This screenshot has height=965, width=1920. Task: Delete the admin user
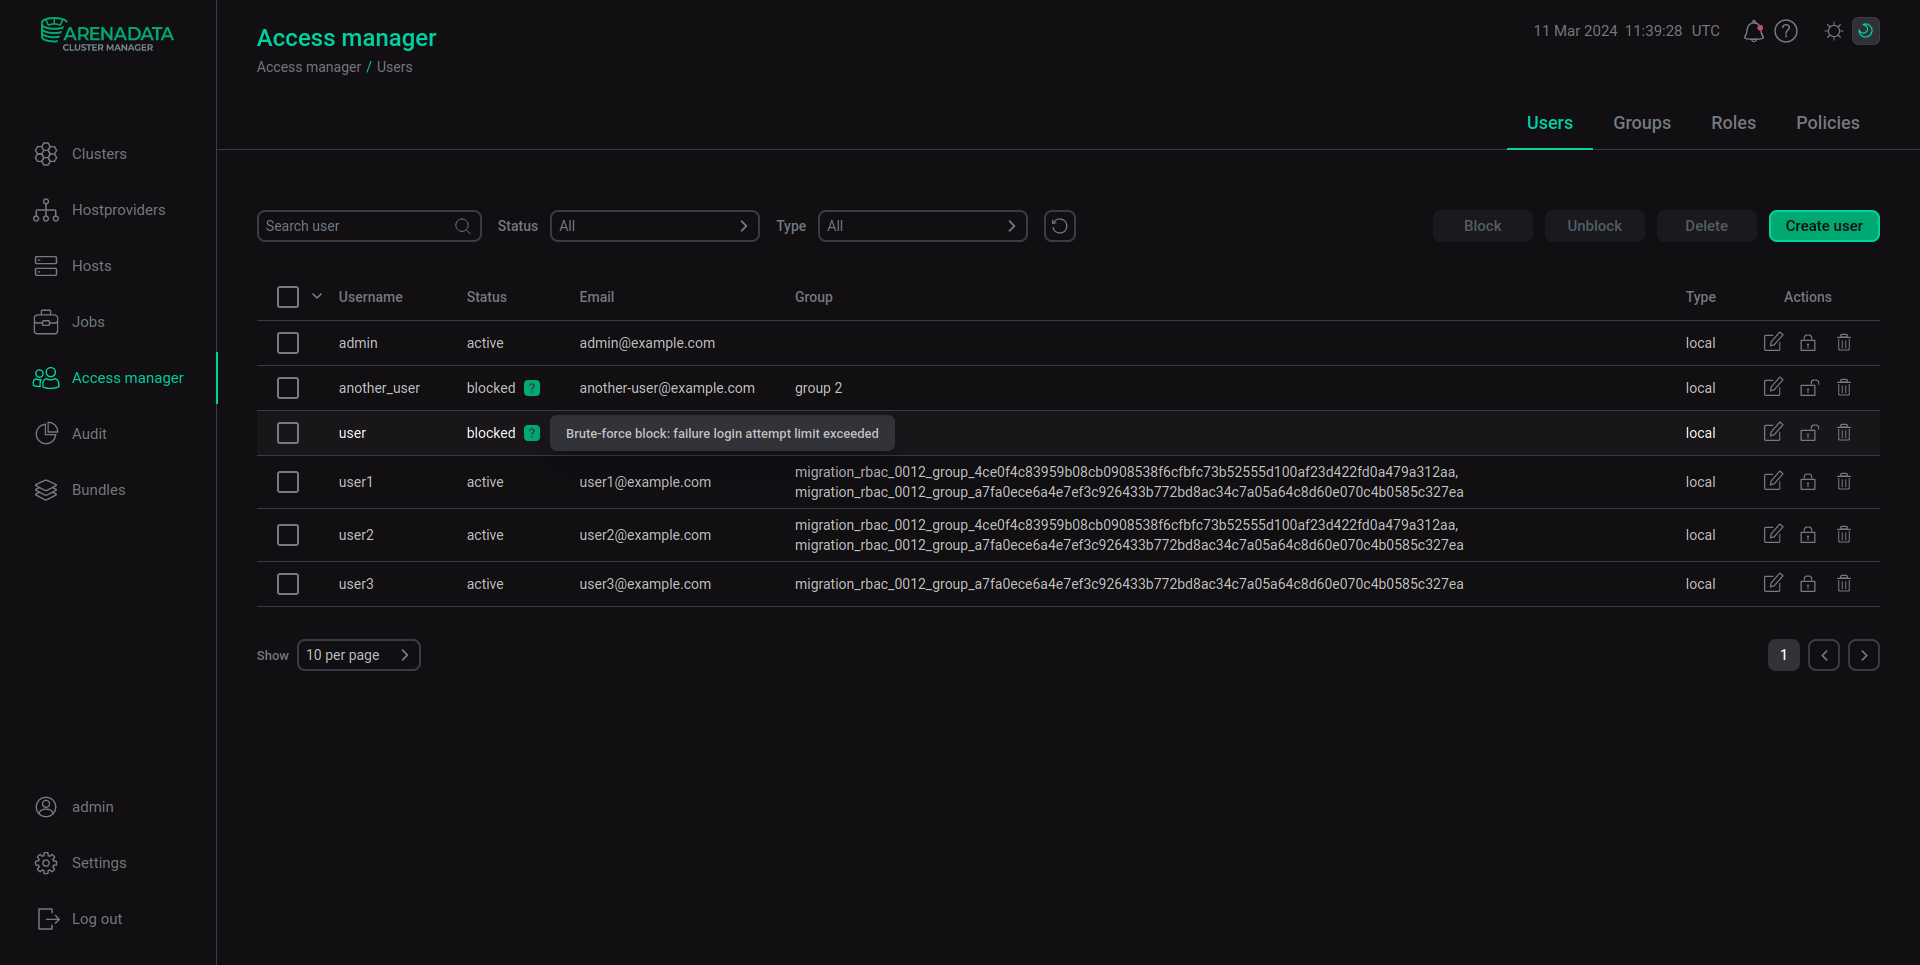point(1844,343)
